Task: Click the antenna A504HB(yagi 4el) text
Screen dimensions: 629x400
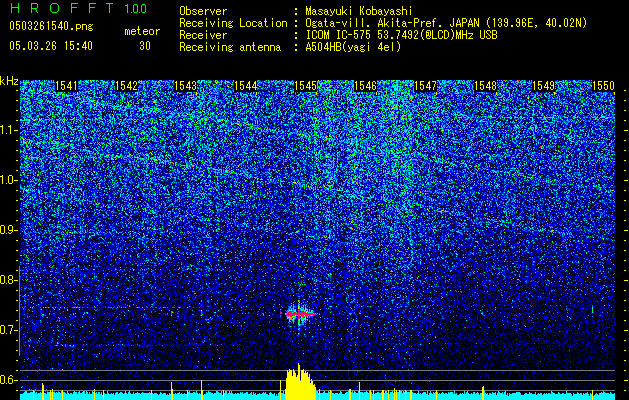Action: pyautogui.click(x=353, y=47)
